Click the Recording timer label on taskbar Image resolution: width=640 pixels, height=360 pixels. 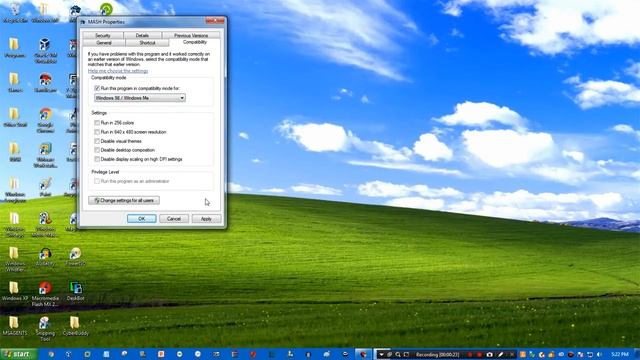tap(437, 354)
